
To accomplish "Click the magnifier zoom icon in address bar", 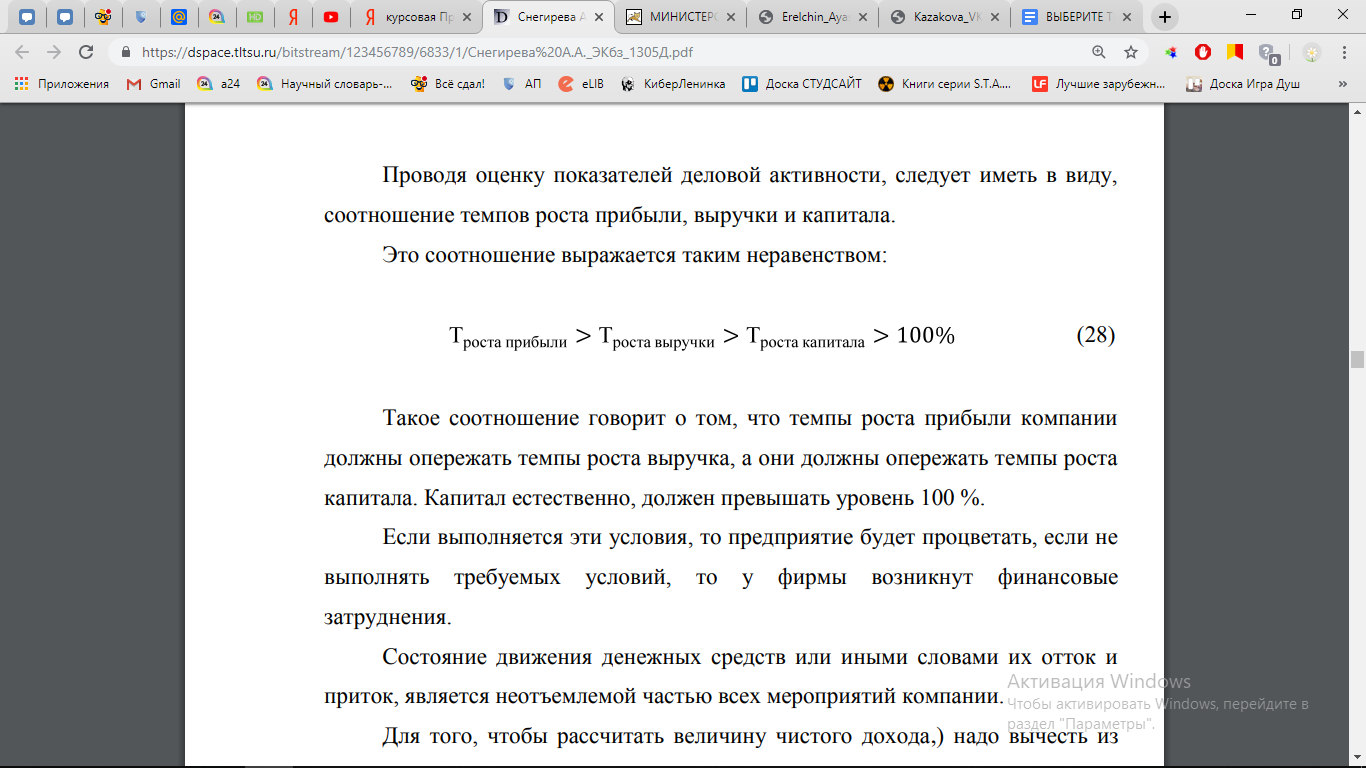I will [1099, 52].
